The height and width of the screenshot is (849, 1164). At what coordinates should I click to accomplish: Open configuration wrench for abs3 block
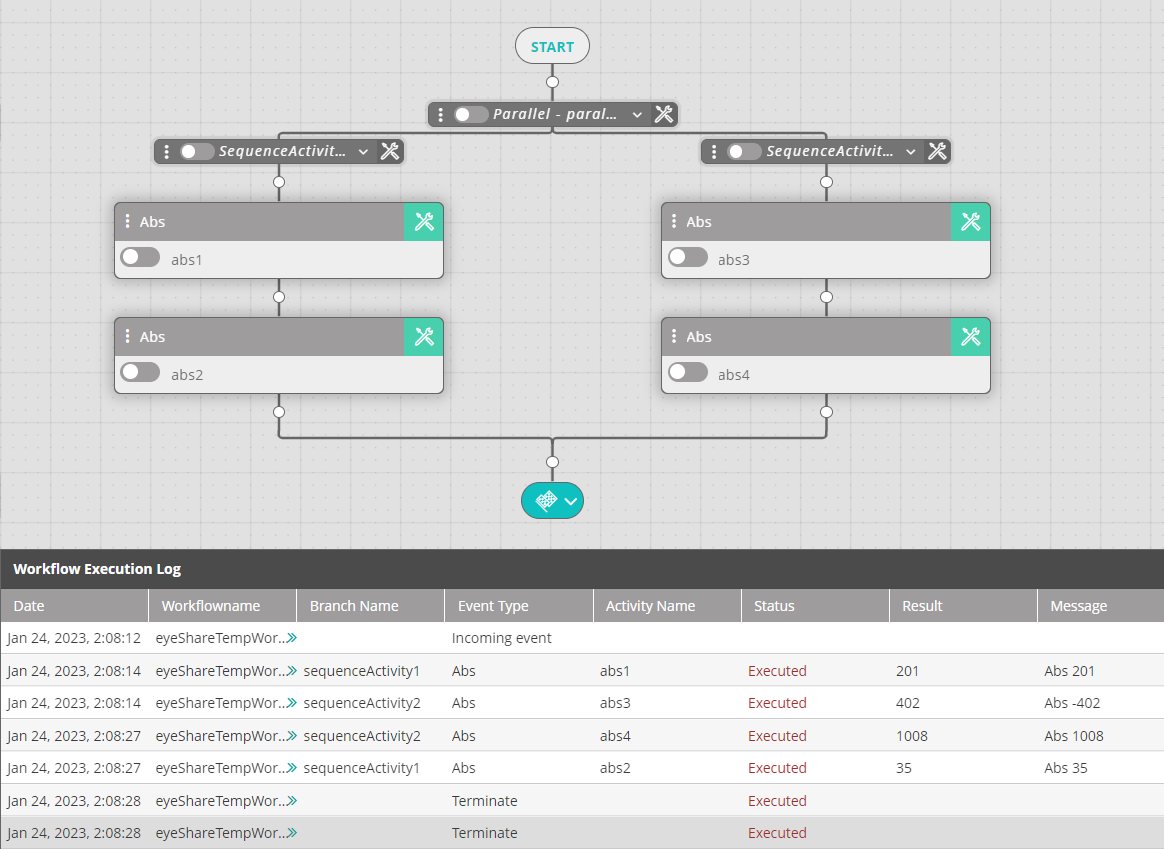[x=970, y=222]
